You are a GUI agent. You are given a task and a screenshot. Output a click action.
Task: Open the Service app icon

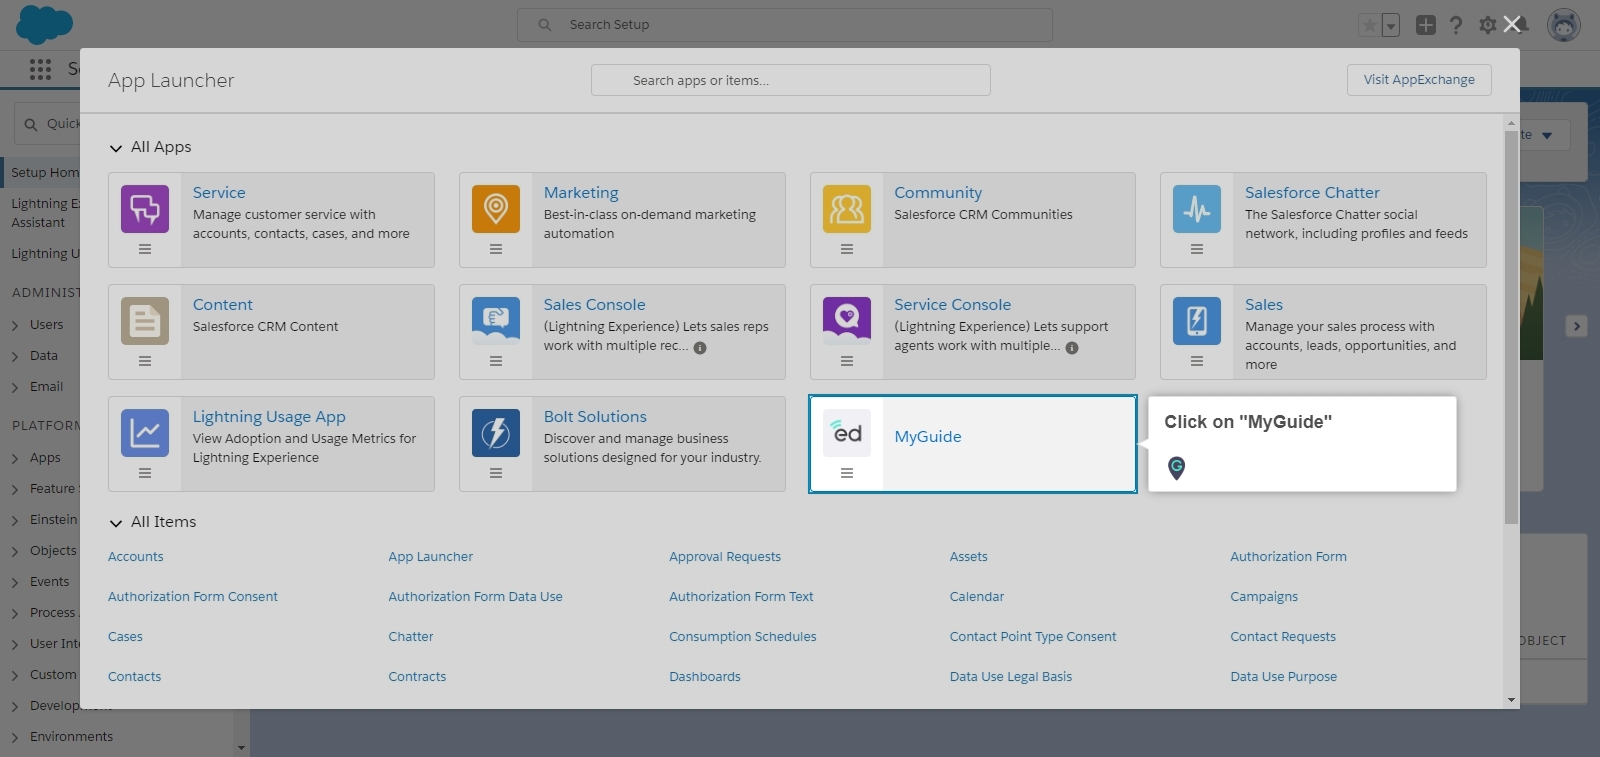(145, 209)
